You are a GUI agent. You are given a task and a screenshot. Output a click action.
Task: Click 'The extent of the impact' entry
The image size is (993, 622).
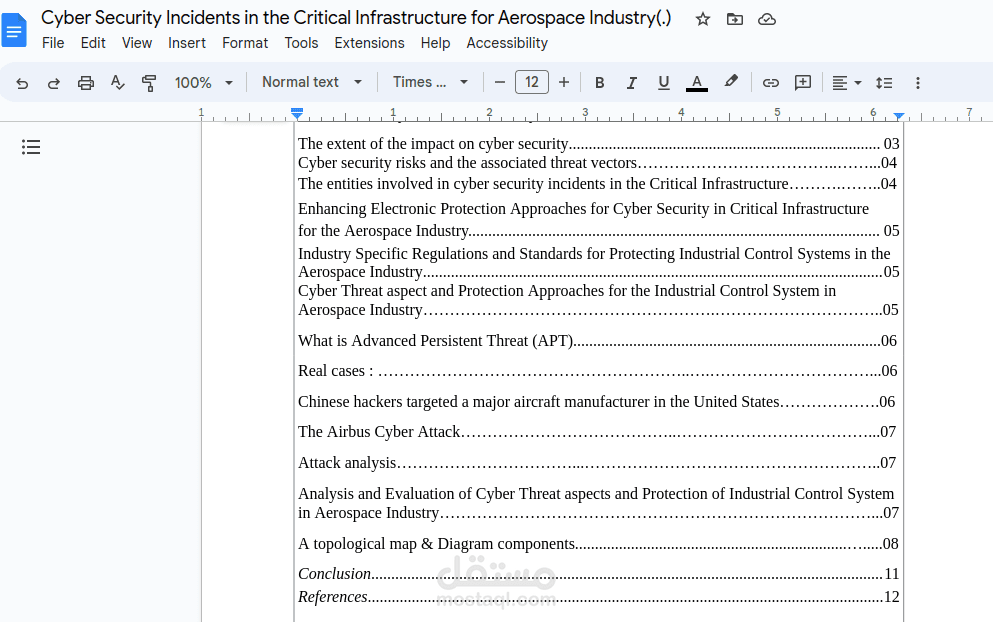tap(598, 144)
